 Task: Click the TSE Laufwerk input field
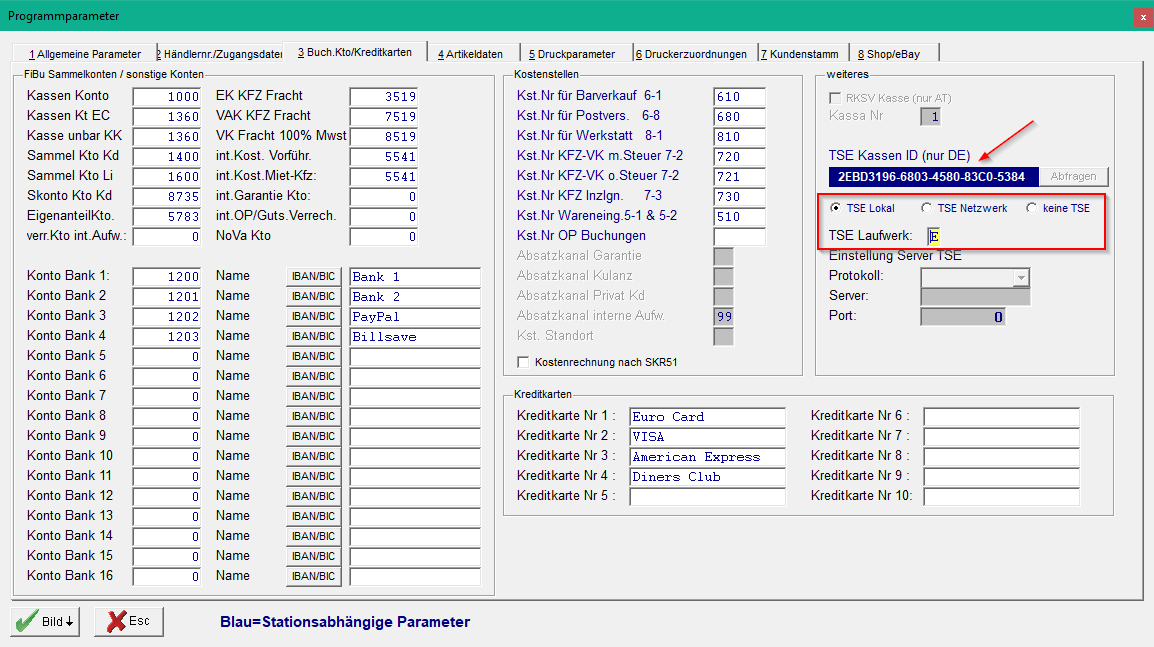(933, 236)
